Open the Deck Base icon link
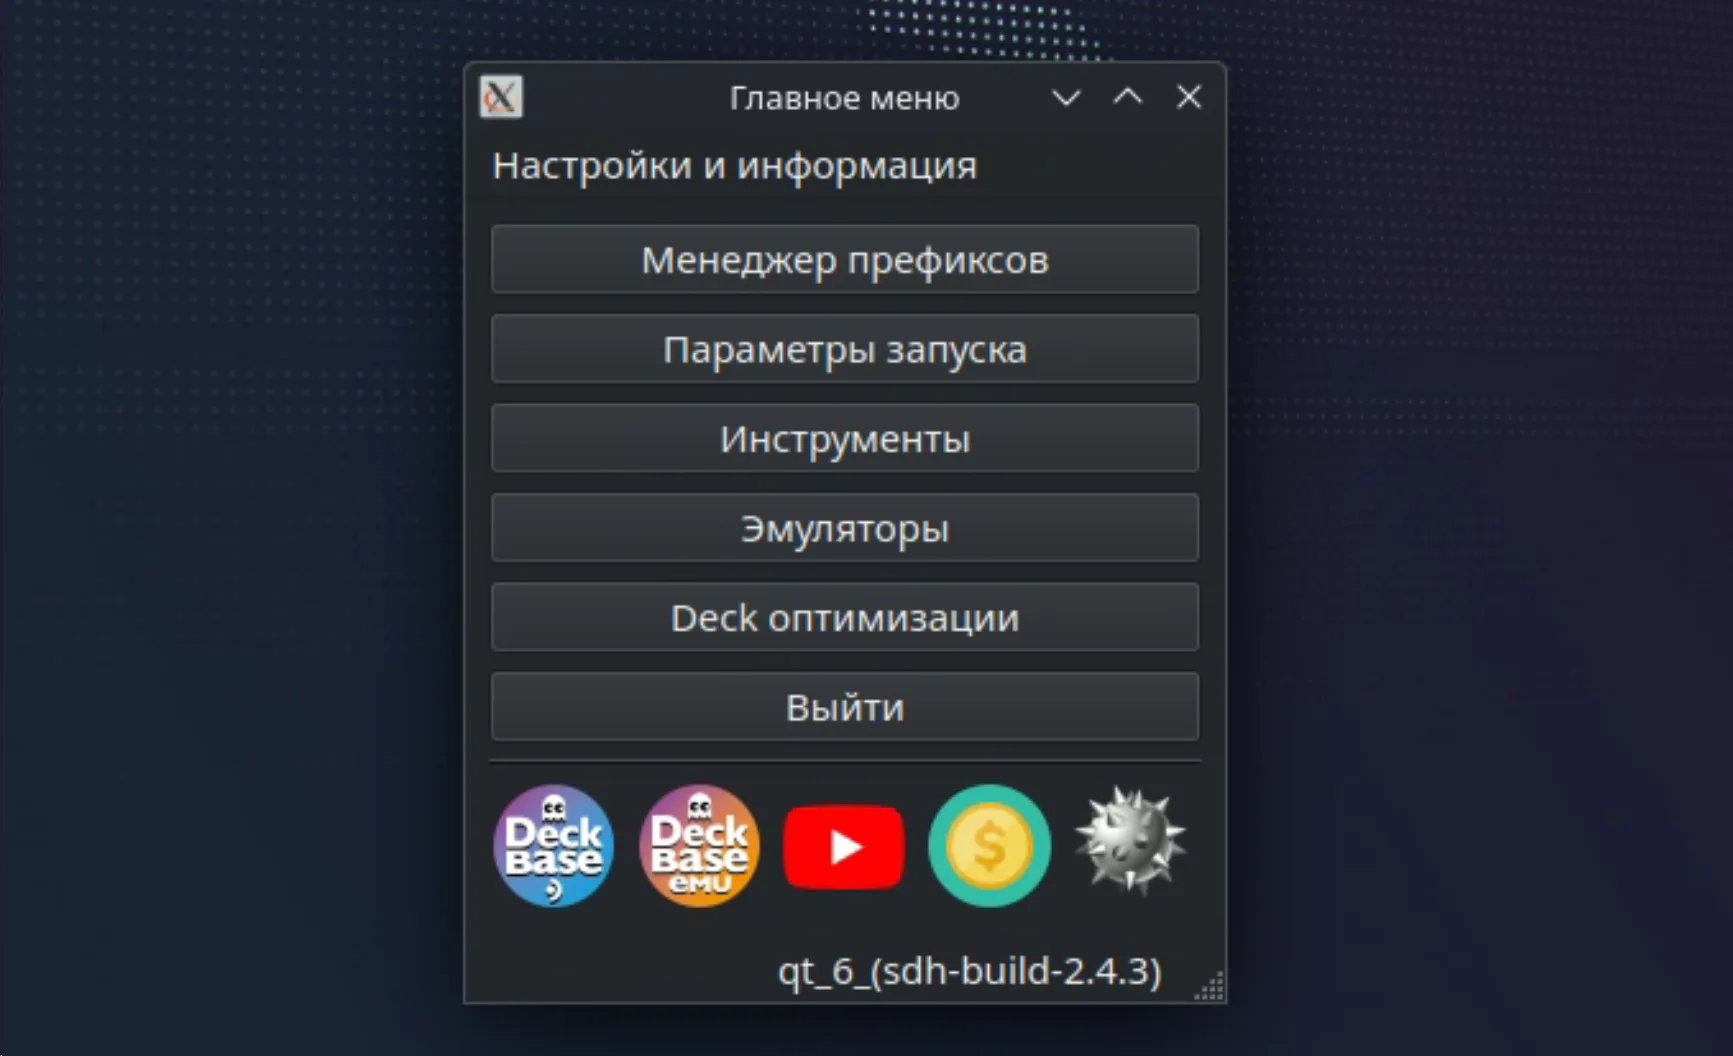 pos(554,846)
